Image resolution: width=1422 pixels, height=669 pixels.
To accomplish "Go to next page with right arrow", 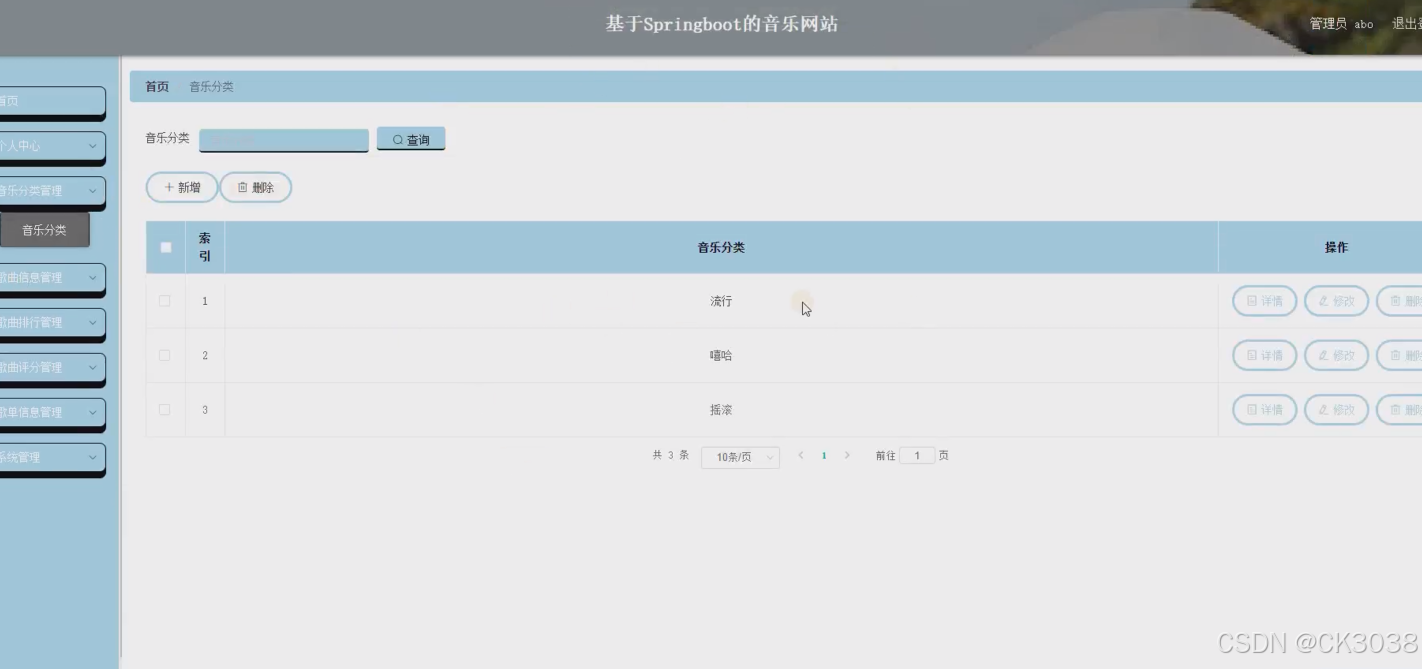I will pyautogui.click(x=847, y=456).
